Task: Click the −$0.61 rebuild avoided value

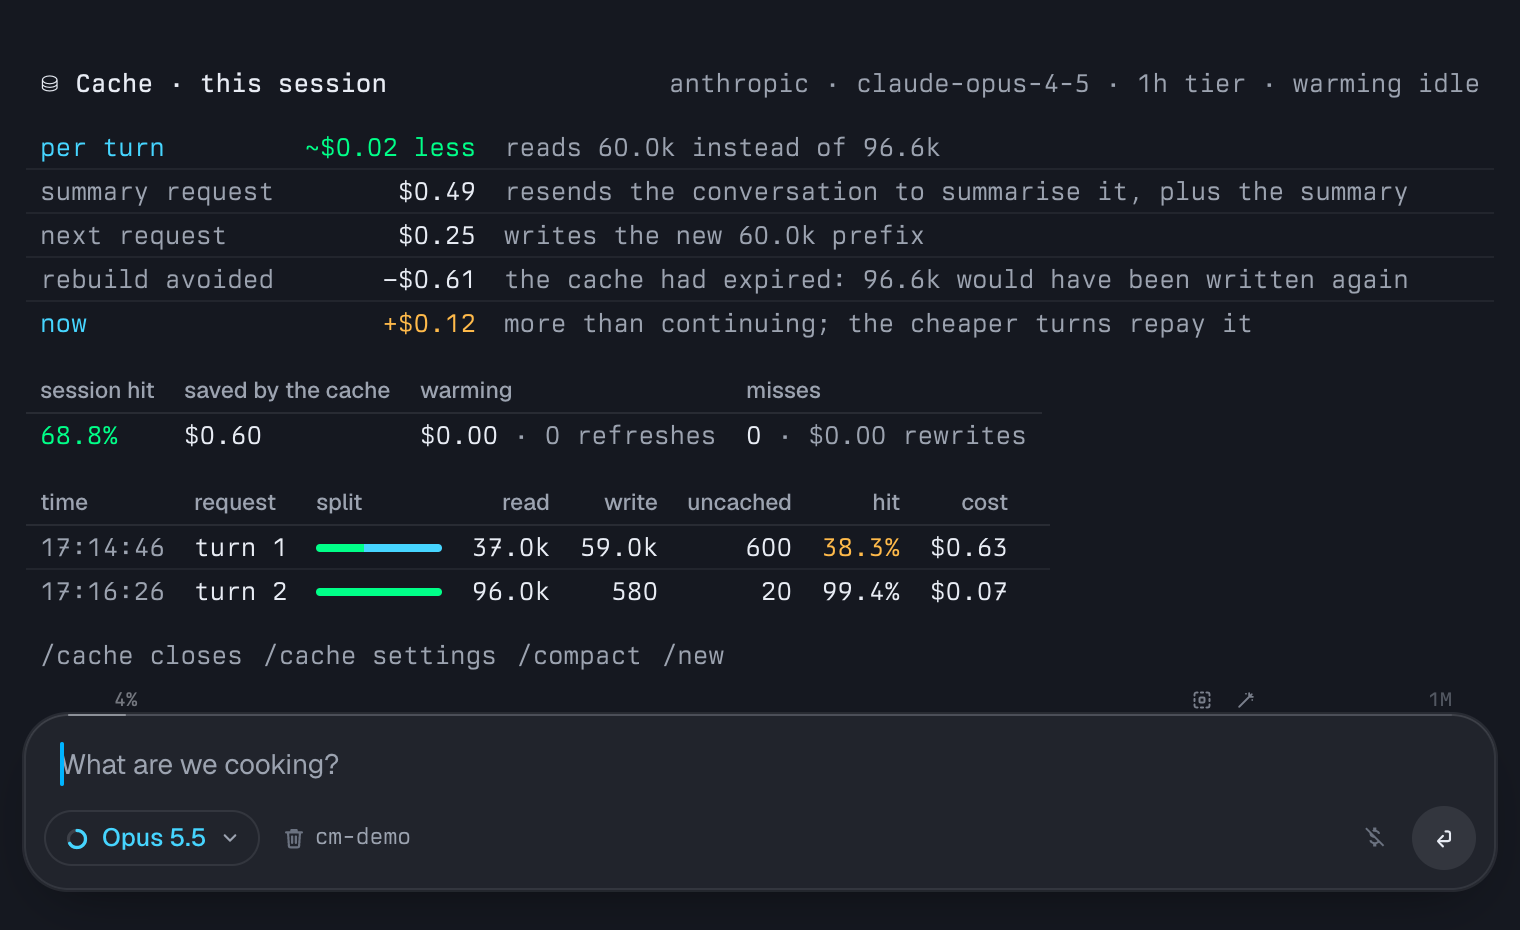Action: (x=429, y=280)
